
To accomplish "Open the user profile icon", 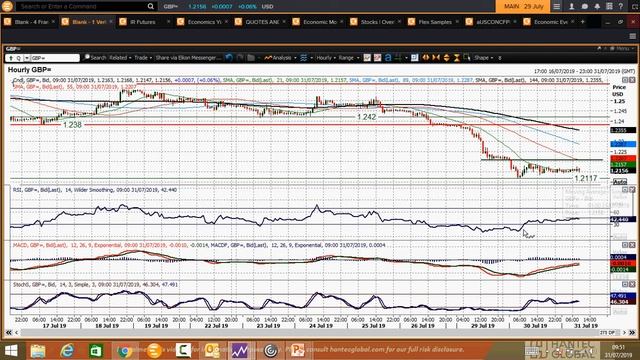I will [x=571, y=7].
